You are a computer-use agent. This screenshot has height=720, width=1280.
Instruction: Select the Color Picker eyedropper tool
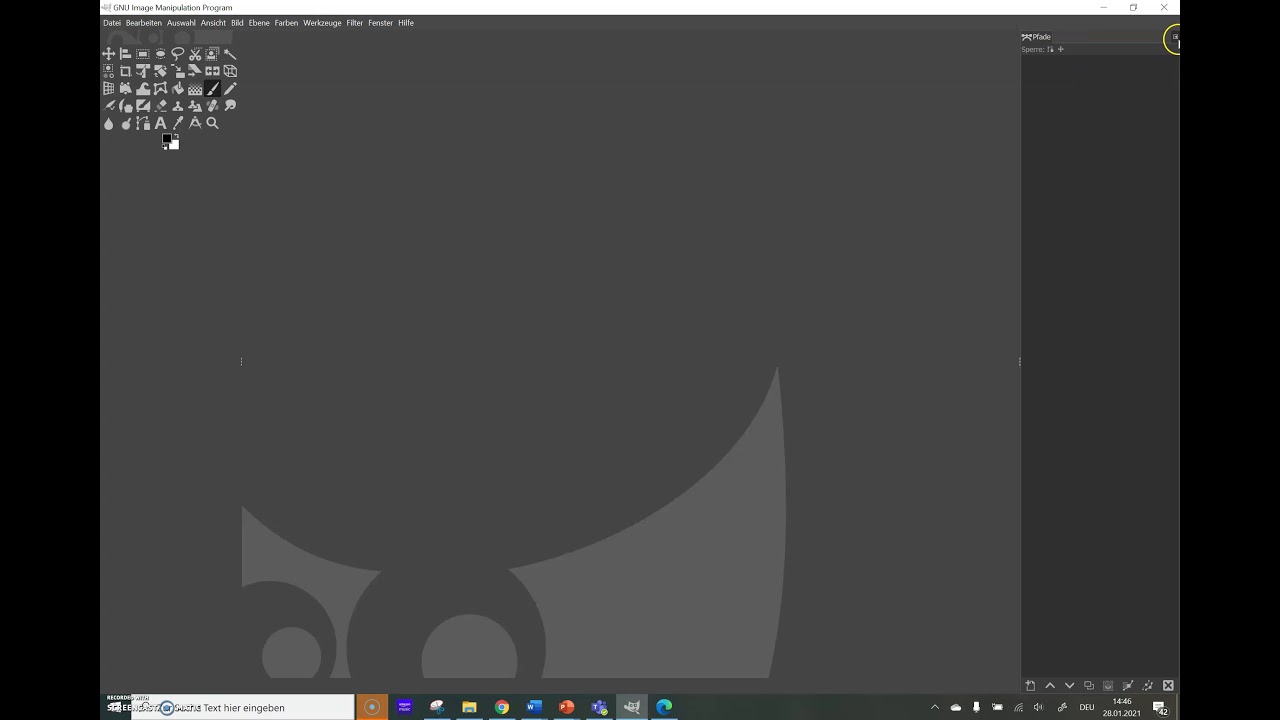coord(178,123)
